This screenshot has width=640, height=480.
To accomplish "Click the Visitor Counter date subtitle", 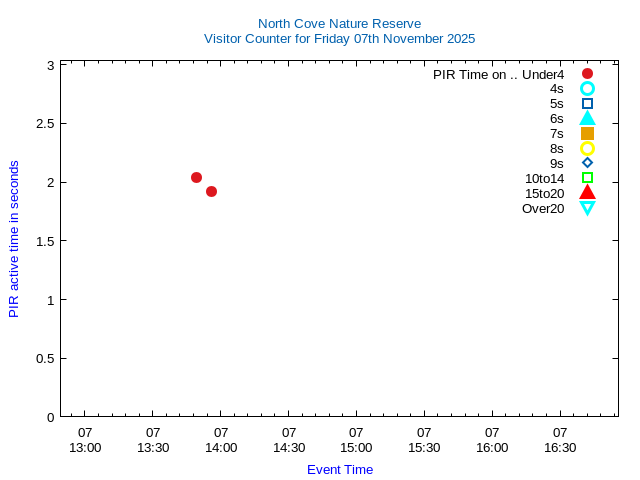I will coord(339,39).
